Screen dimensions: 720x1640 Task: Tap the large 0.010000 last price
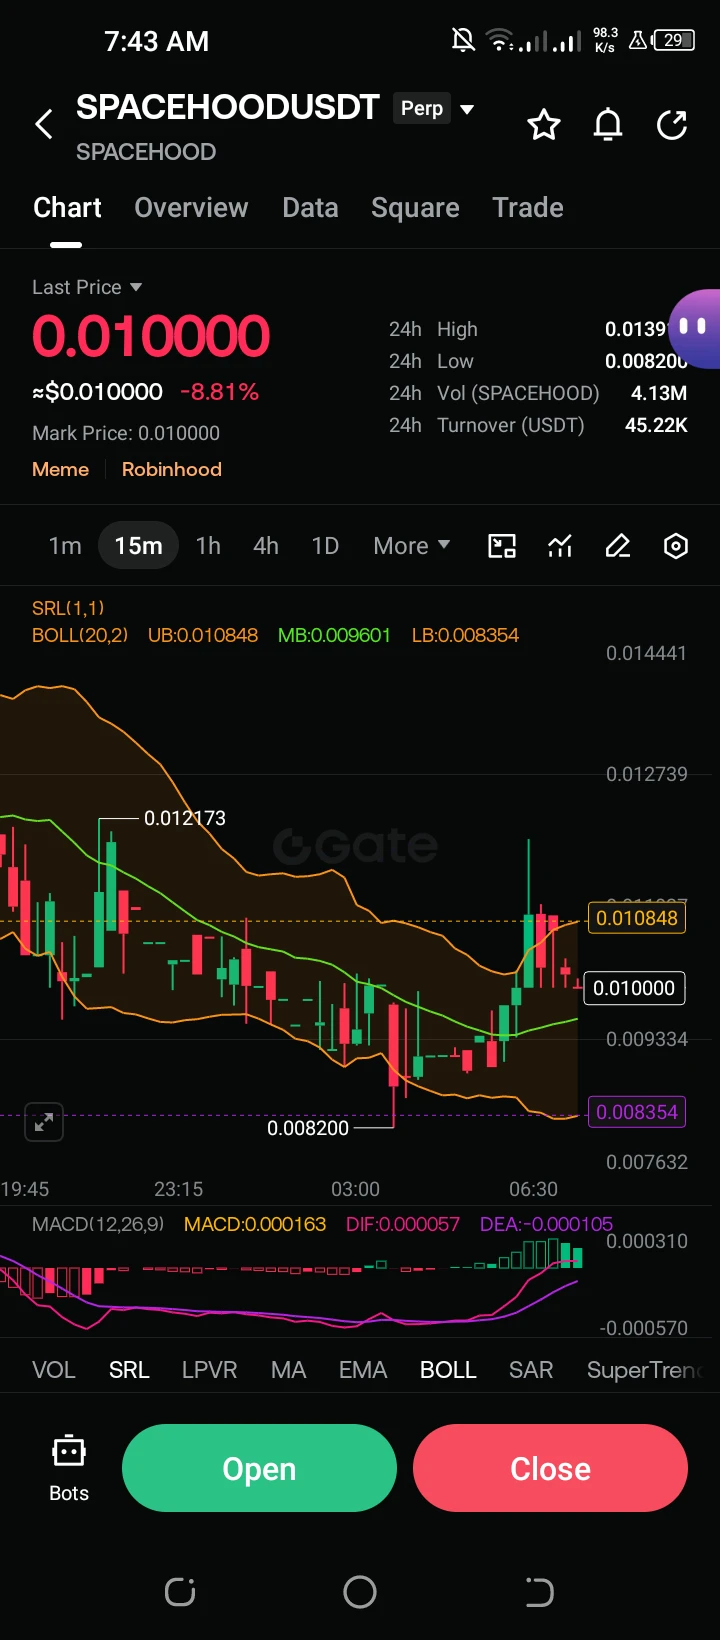click(x=151, y=336)
